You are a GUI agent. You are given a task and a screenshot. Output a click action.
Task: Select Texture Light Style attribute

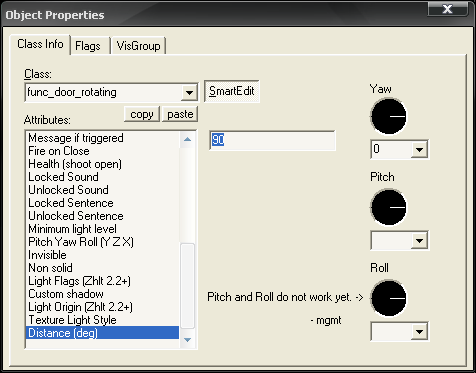click(102, 320)
